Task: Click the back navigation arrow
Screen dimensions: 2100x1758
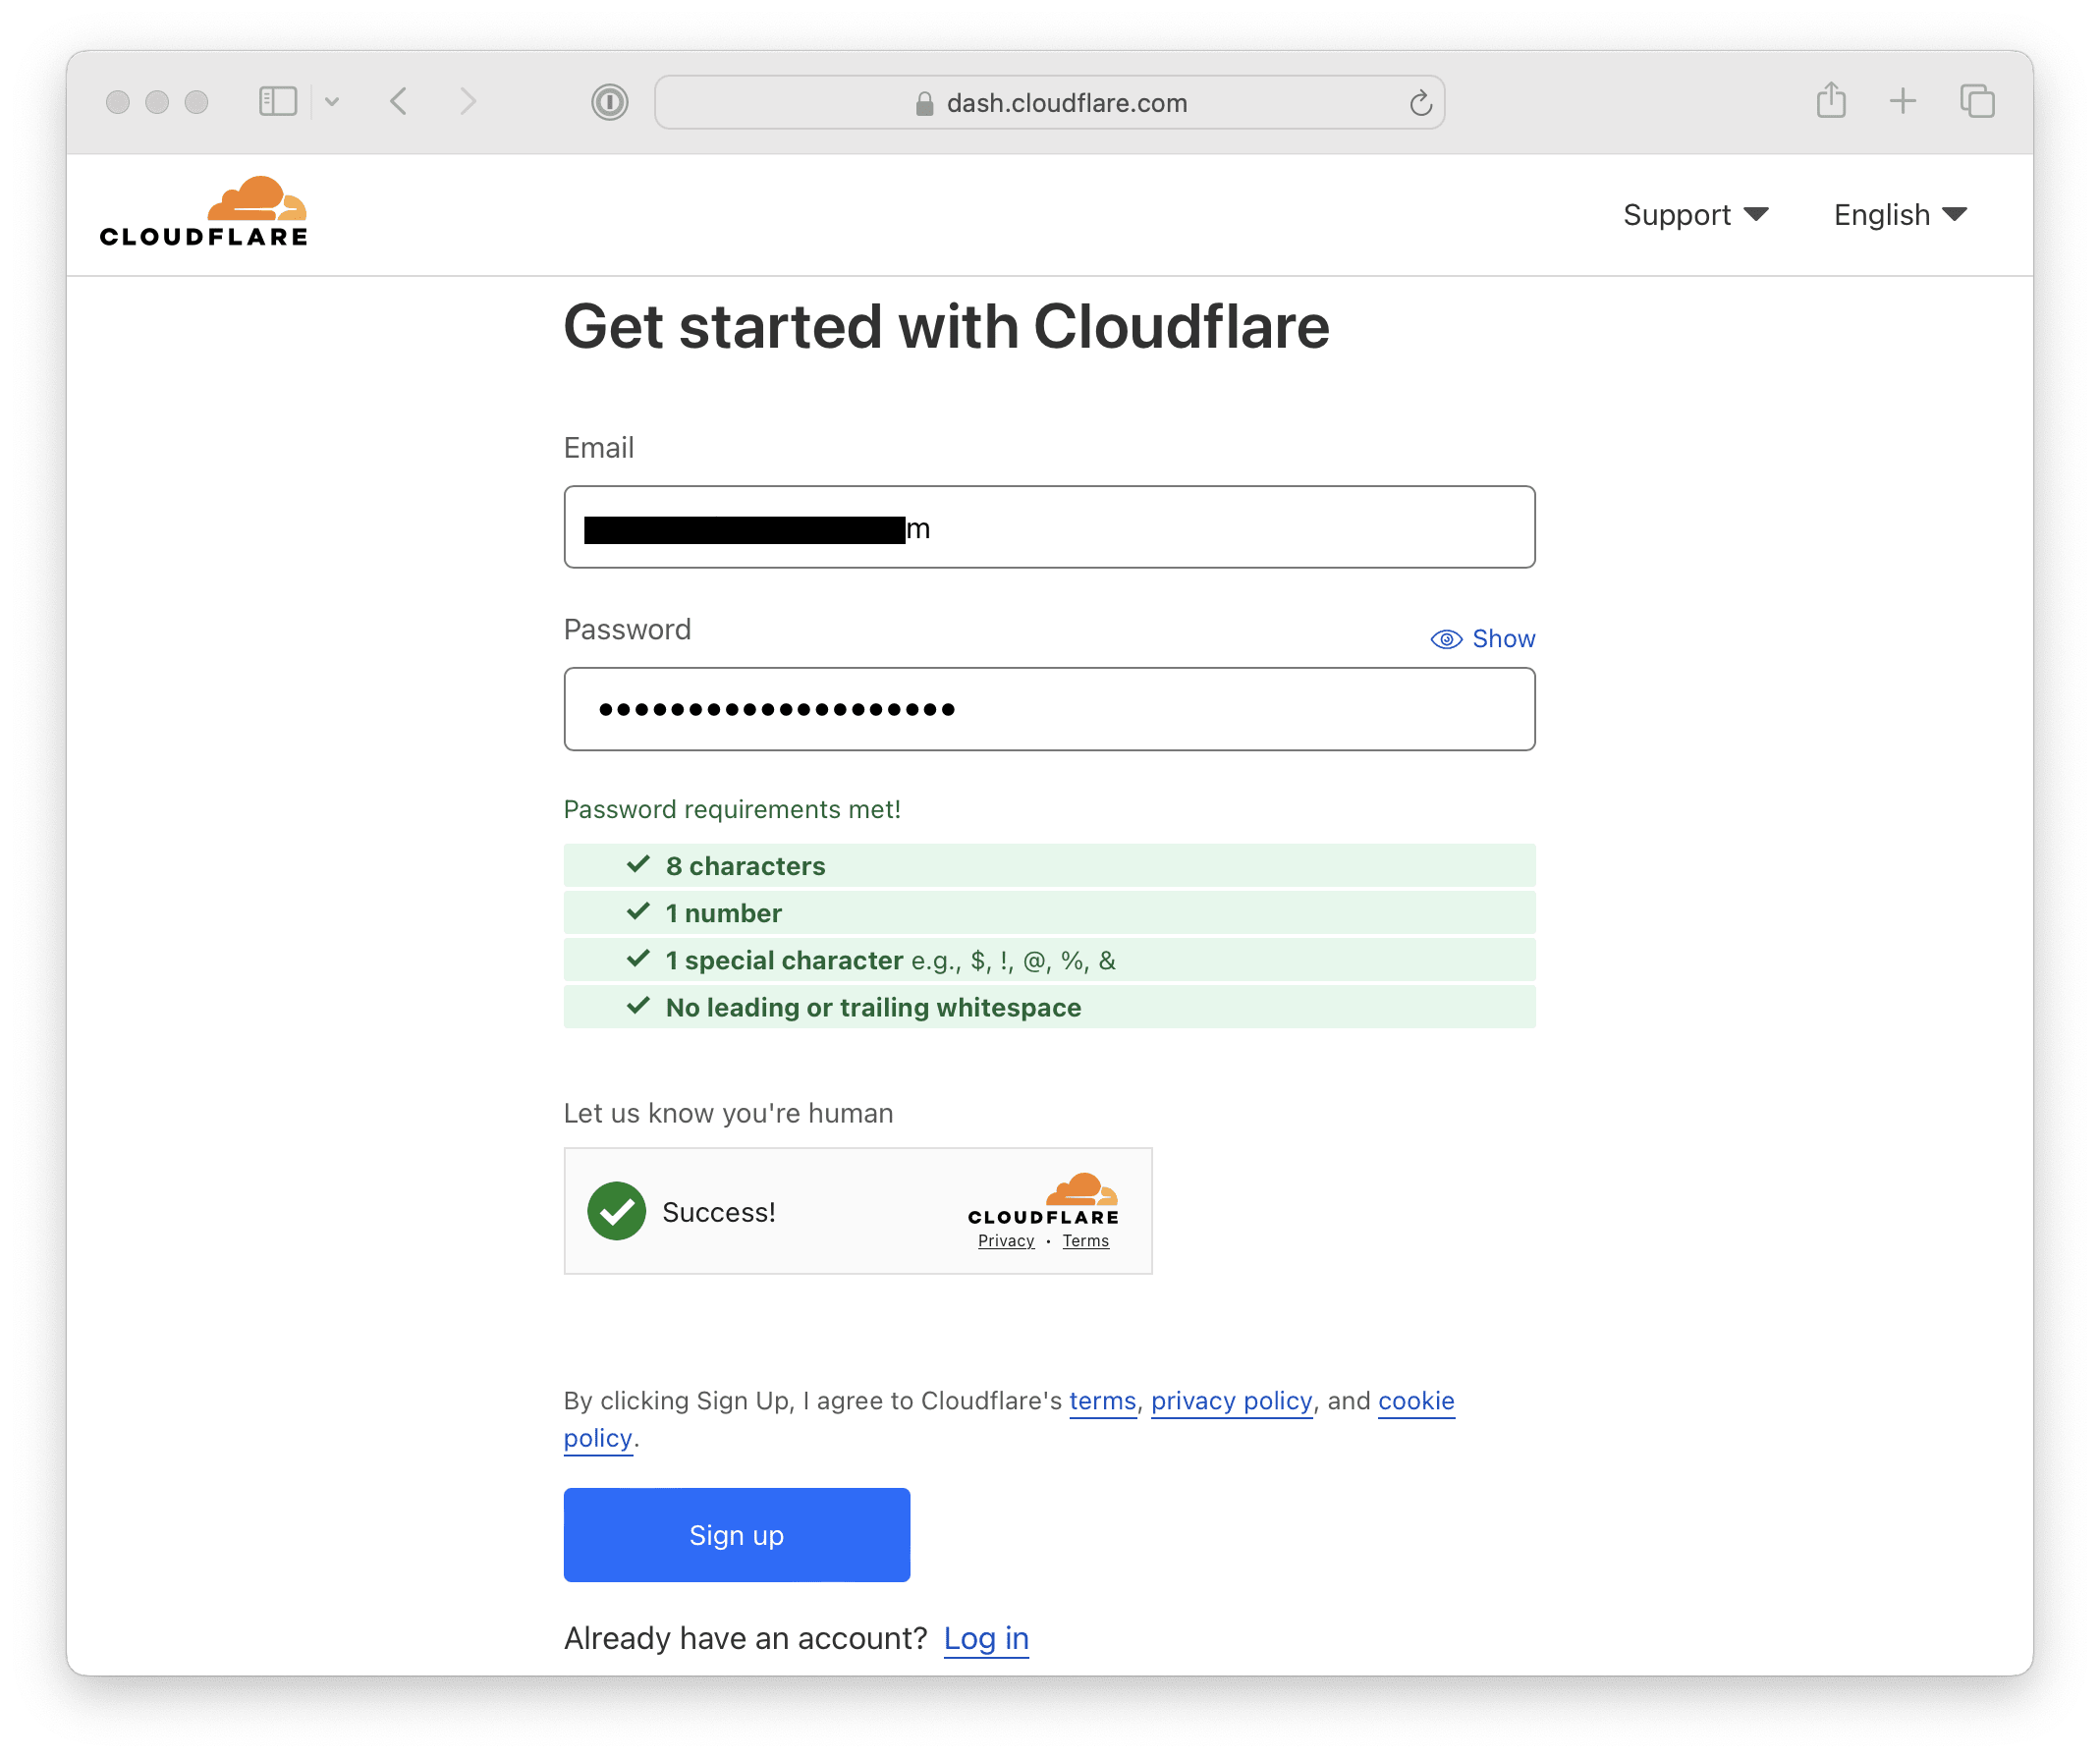Action: [x=401, y=97]
